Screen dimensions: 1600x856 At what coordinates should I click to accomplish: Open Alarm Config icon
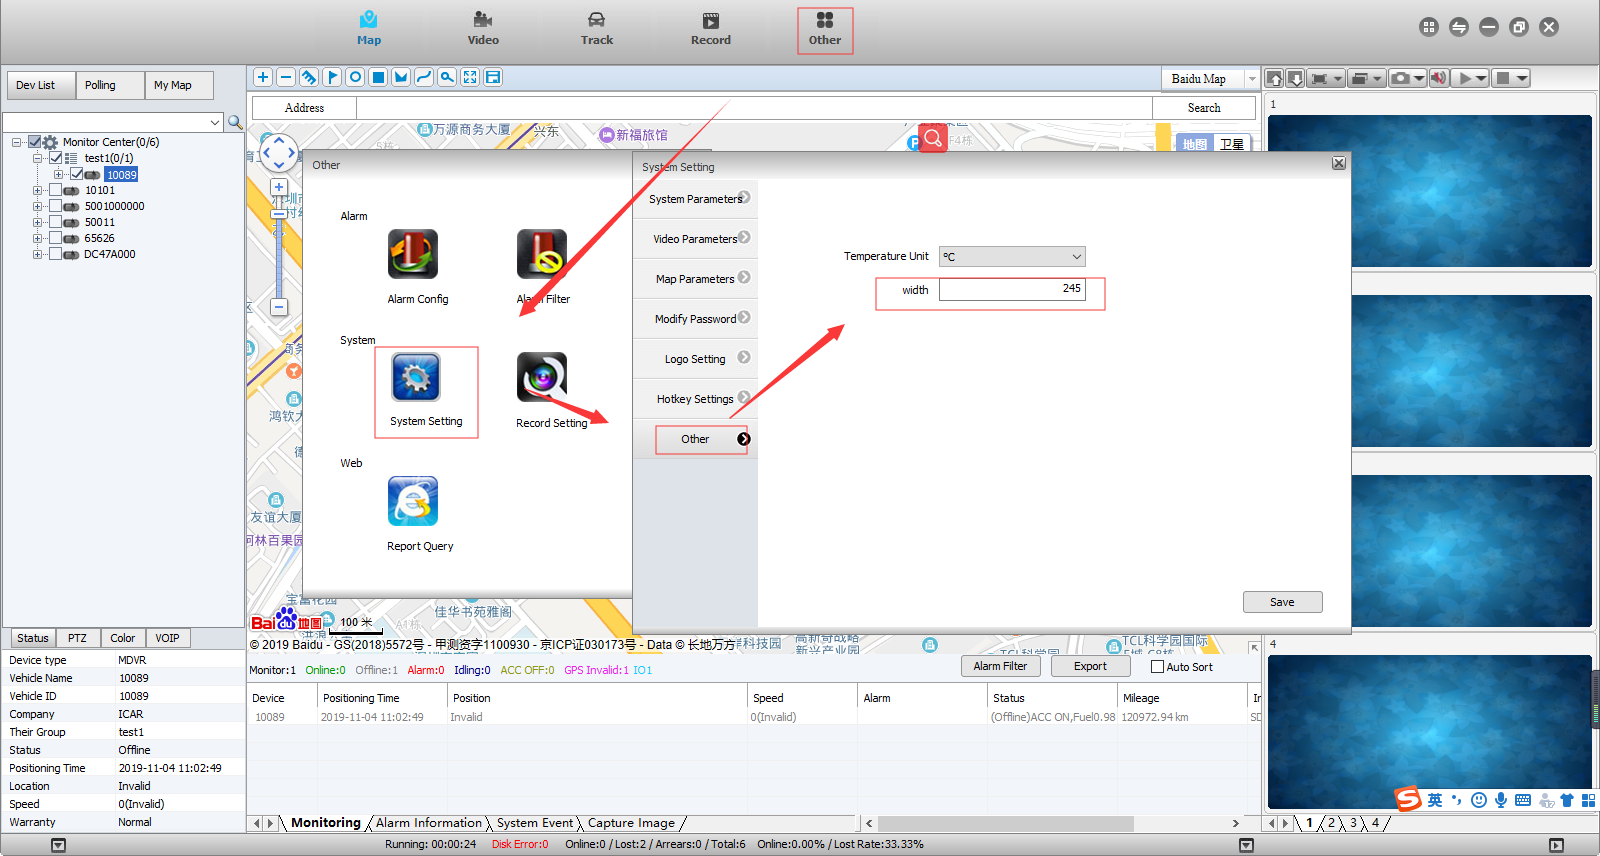tap(414, 254)
